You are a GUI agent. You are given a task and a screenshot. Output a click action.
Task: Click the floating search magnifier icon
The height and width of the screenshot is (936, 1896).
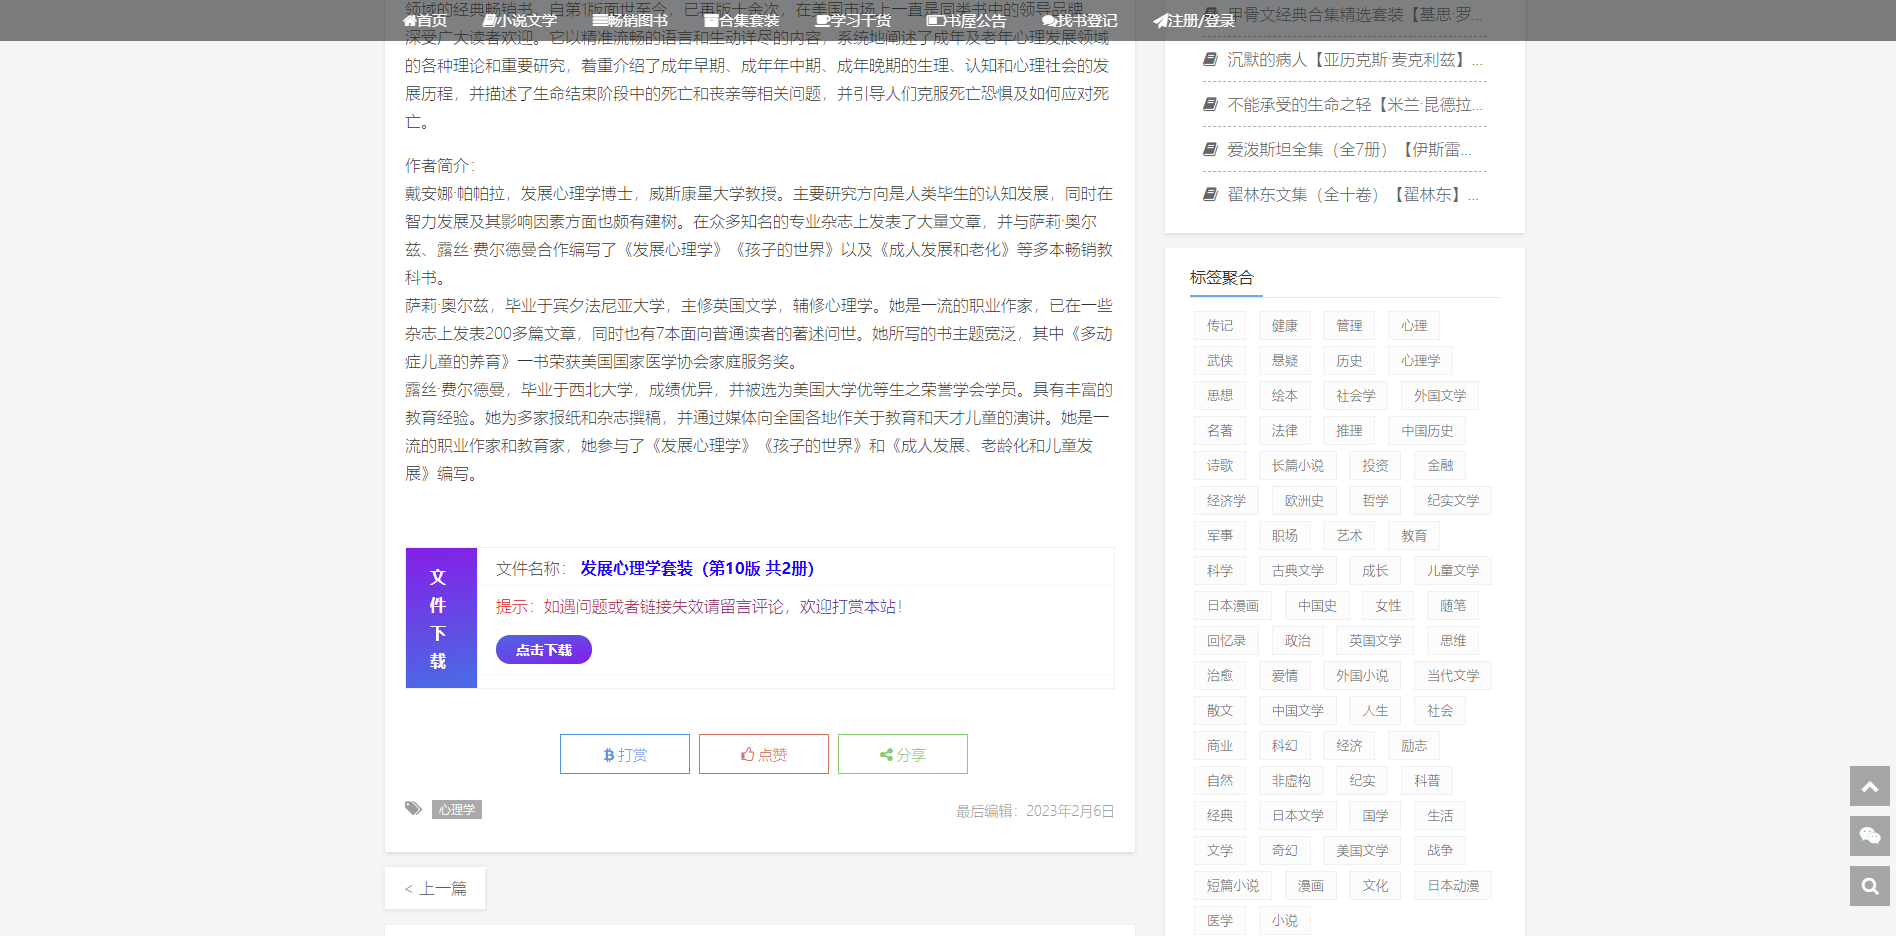tap(1870, 886)
